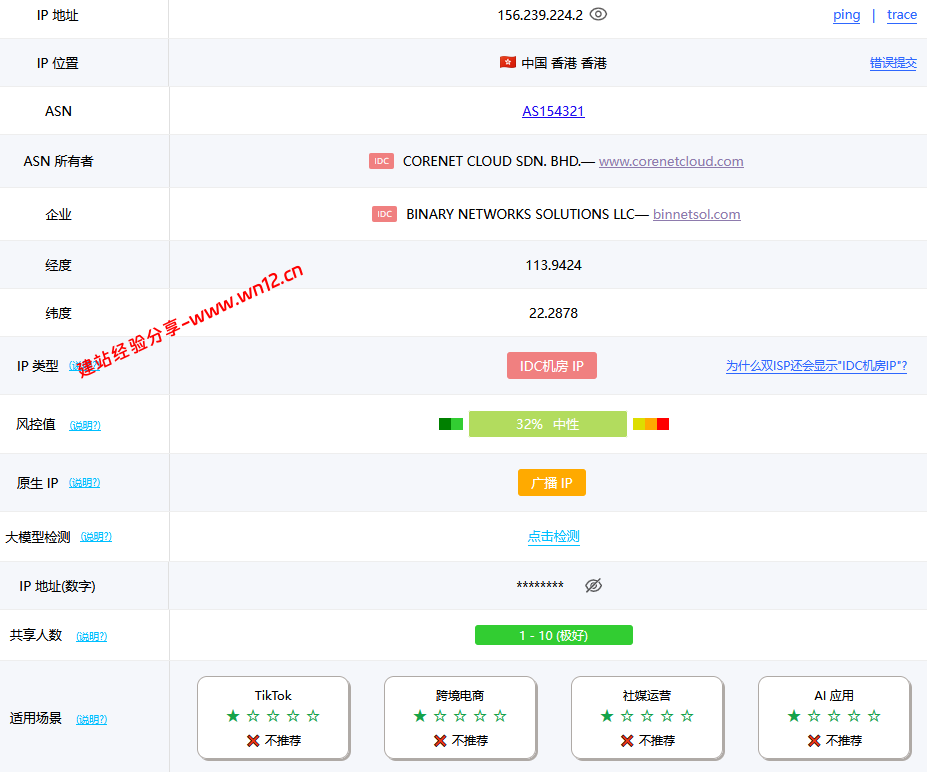Click the filled star in TikTok card
This screenshot has width=927, height=772.
[233, 716]
